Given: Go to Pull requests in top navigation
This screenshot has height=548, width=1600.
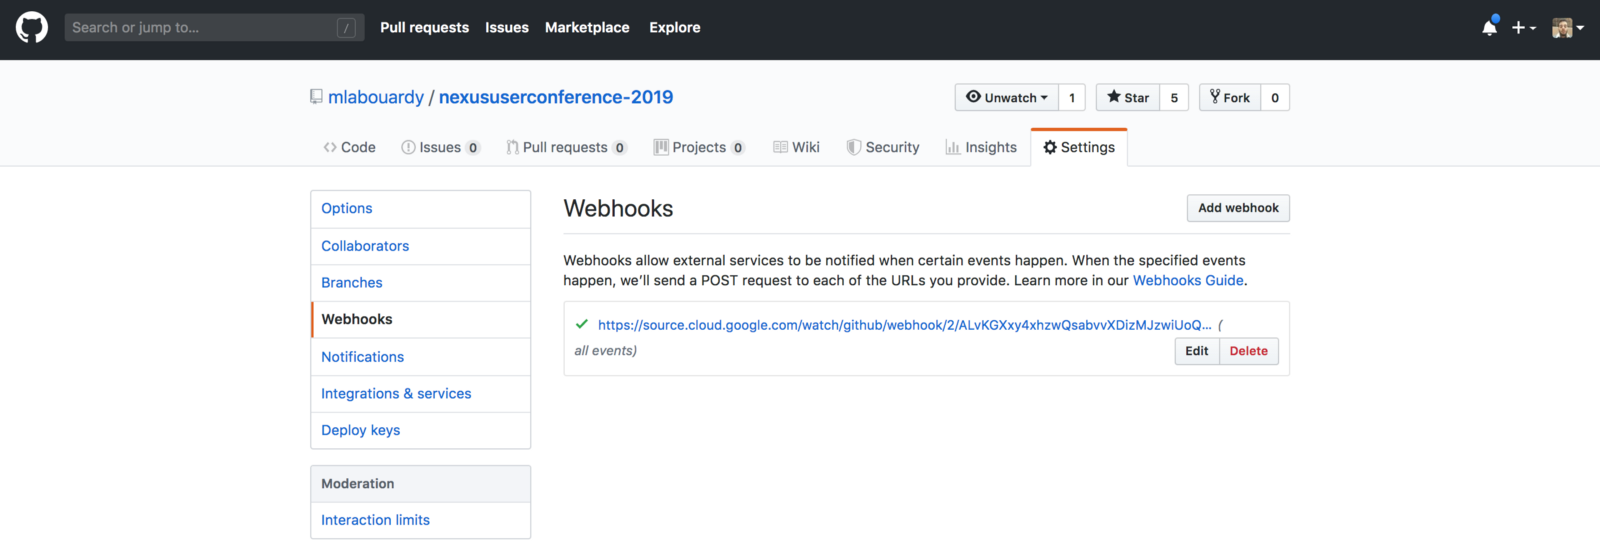Looking at the screenshot, I should tap(424, 27).
